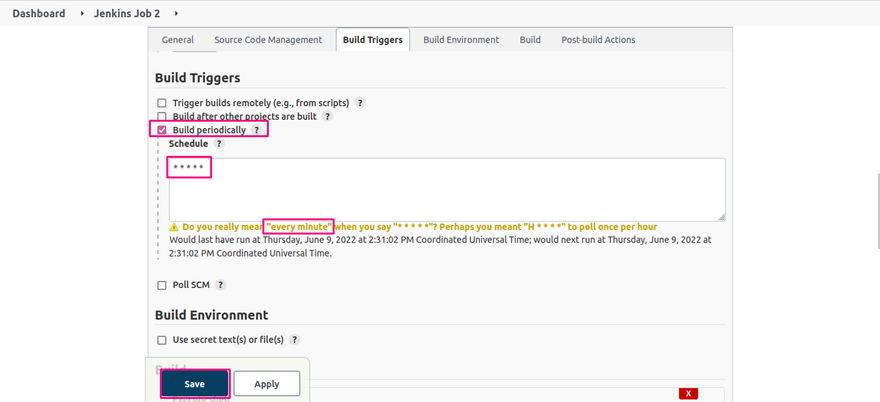Click the Build Triggers section heading
This screenshot has width=880, height=402.
(x=198, y=77)
